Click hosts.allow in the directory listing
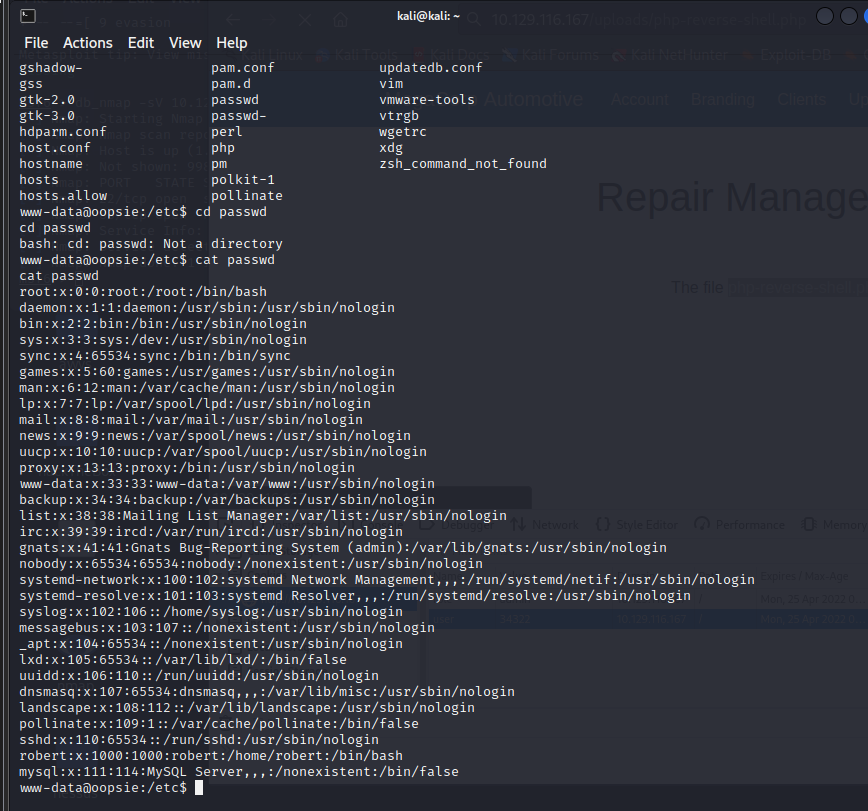The width and height of the screenshot is (868, 811). tap(63, 196)
